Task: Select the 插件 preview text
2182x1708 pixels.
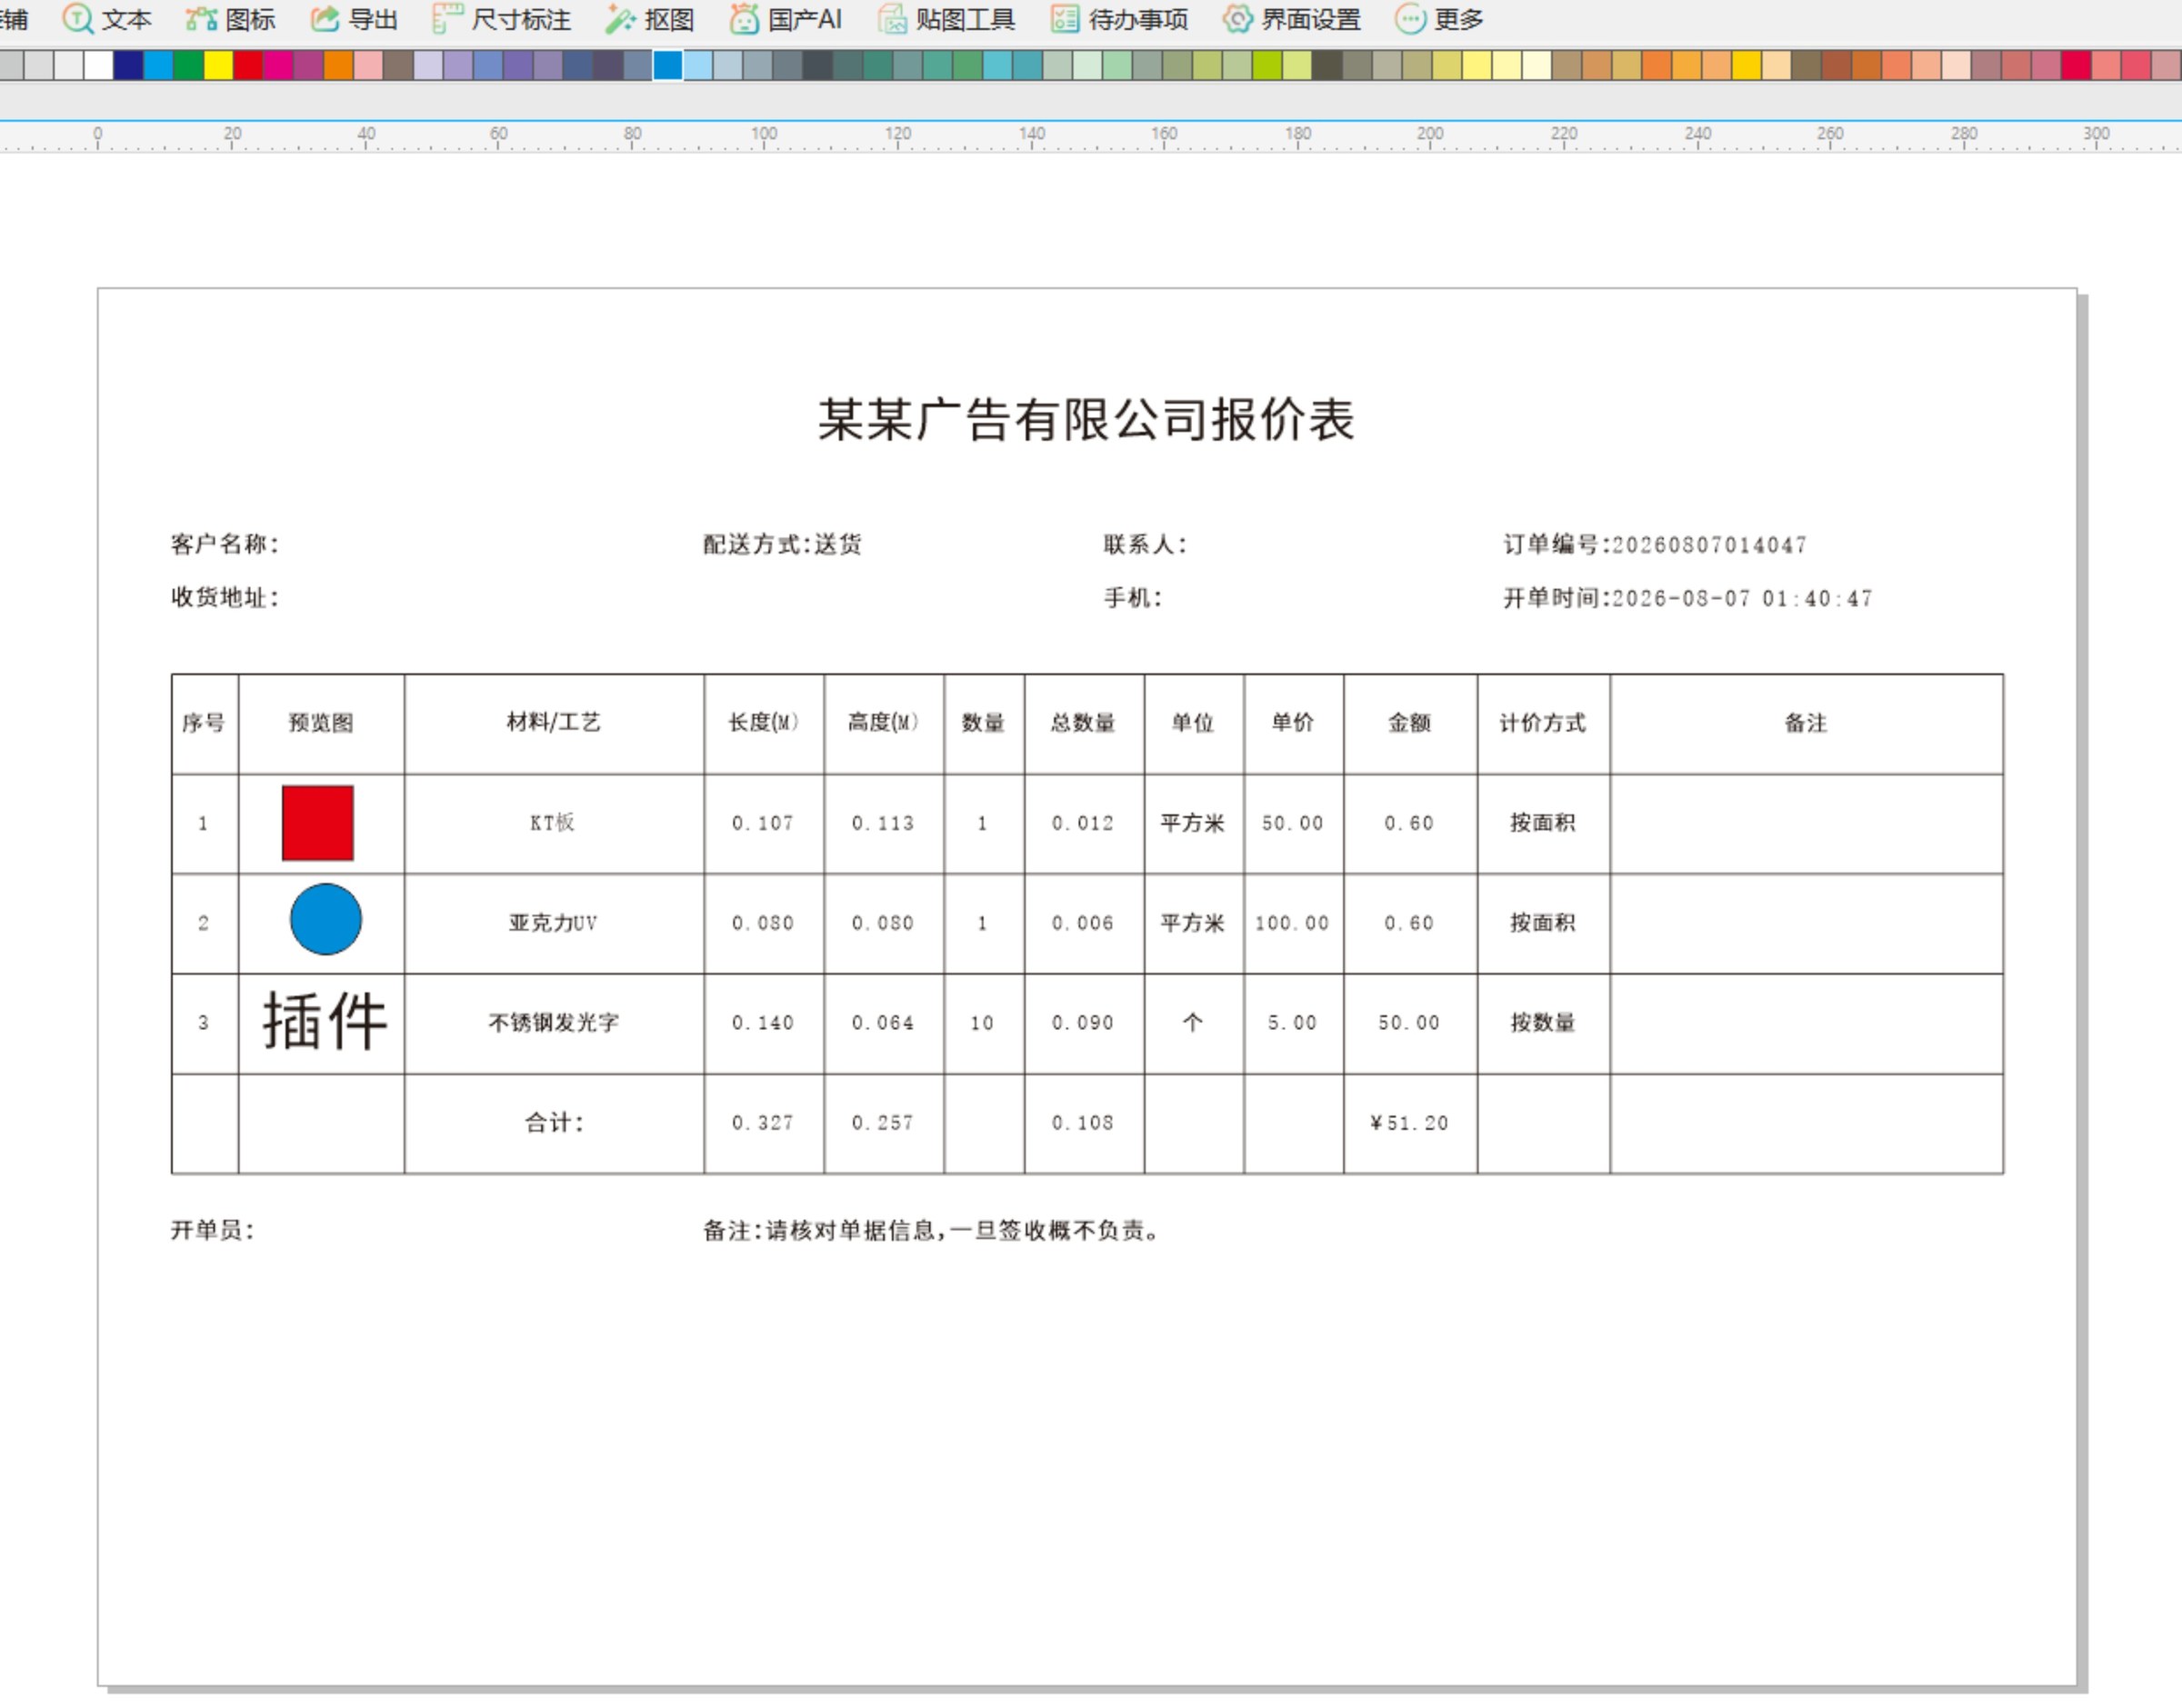Action: (325, 1021)
